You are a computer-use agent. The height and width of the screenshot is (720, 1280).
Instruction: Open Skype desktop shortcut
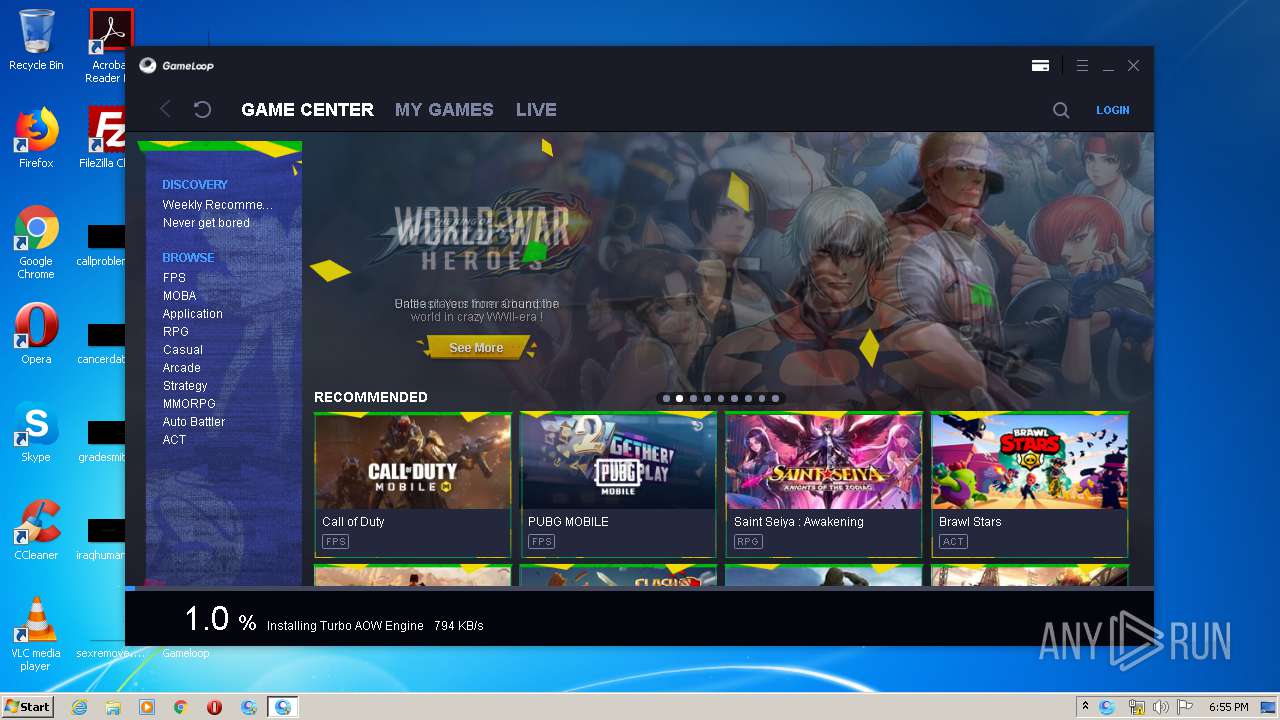[x=36, y=432]
